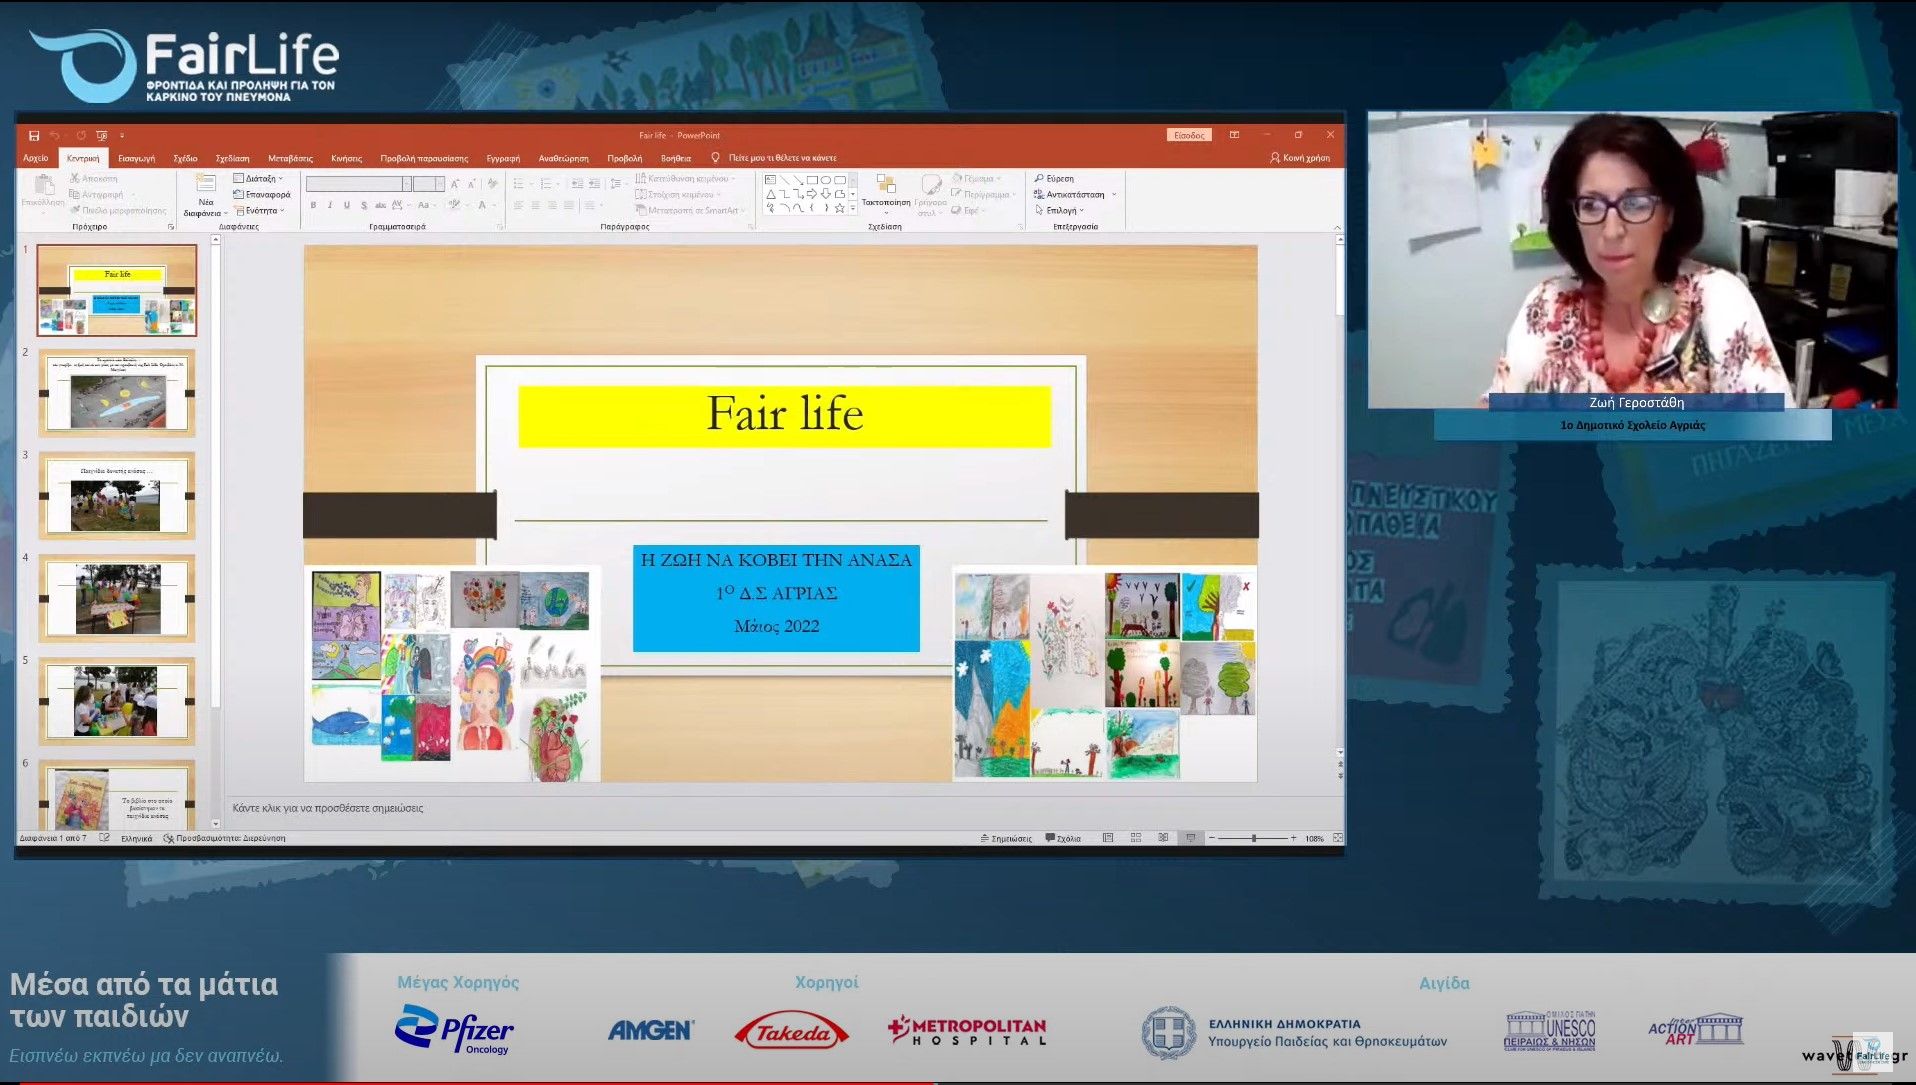Open the Select (Επιλογή) dropdown
Screen dimensions: 1916x1085
tap(1060, 211)
